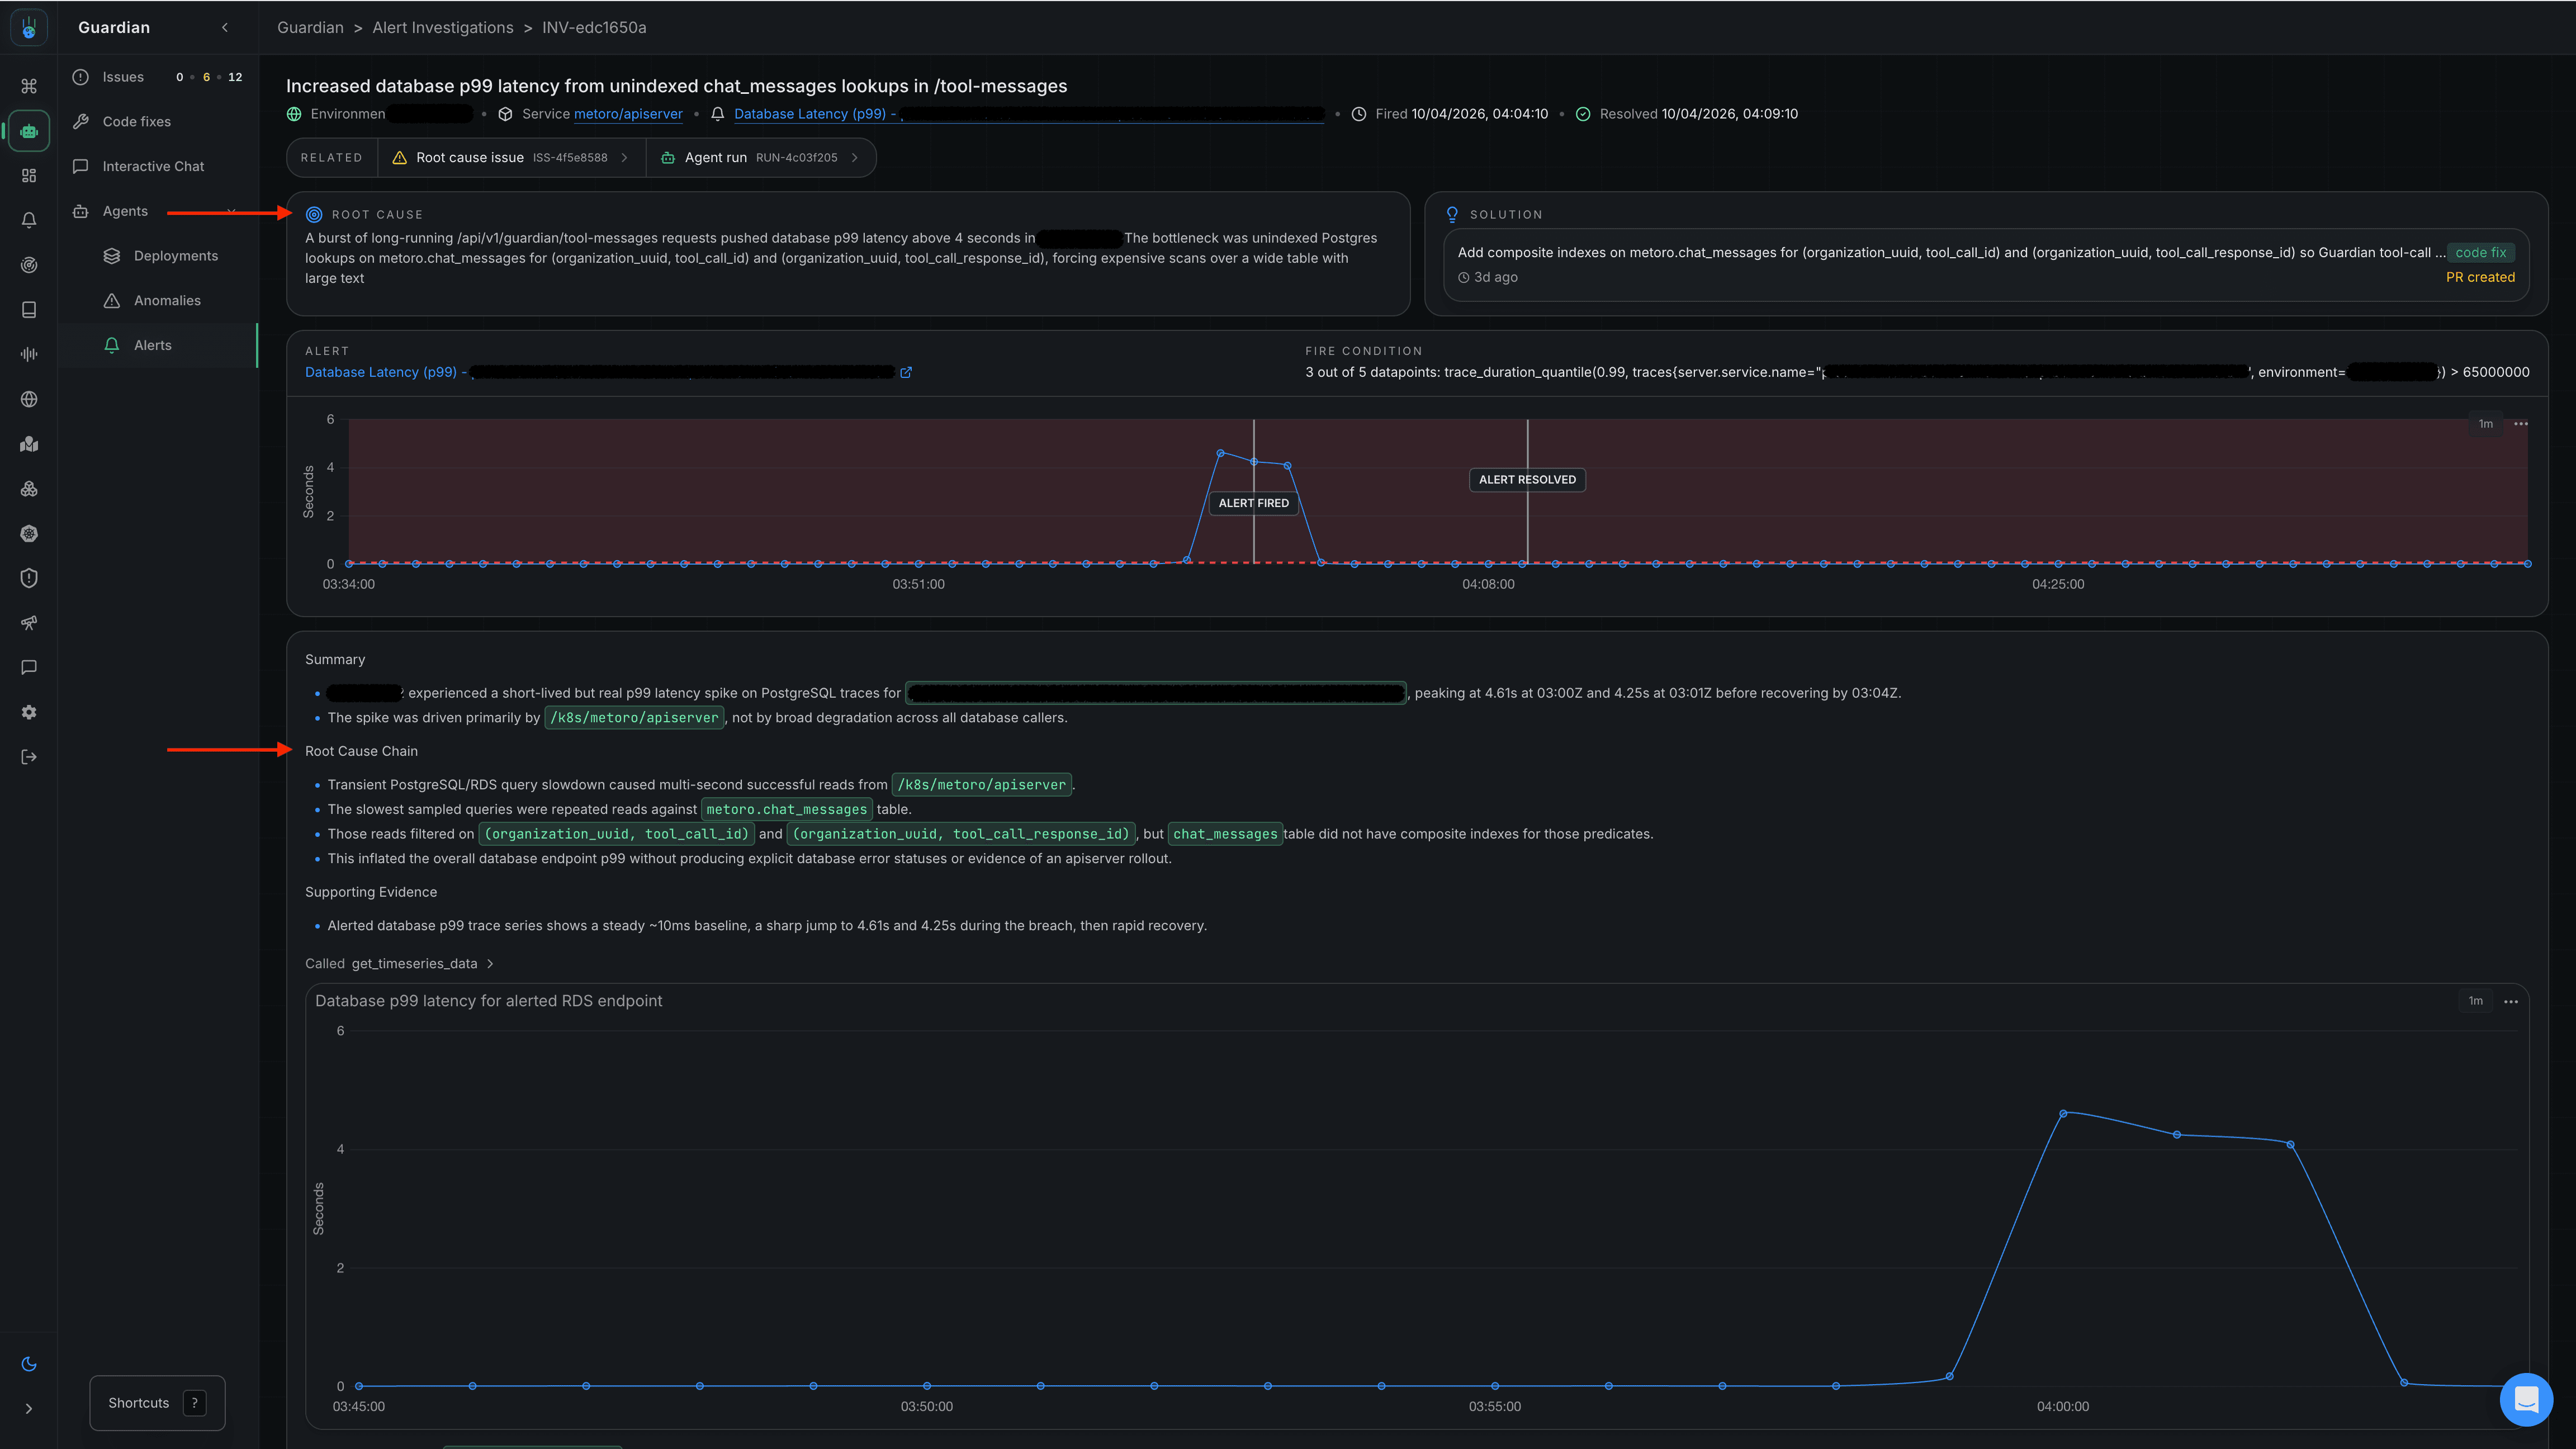
Task: Expand the Called get_timeseries_data section
Action: (490, 963)
